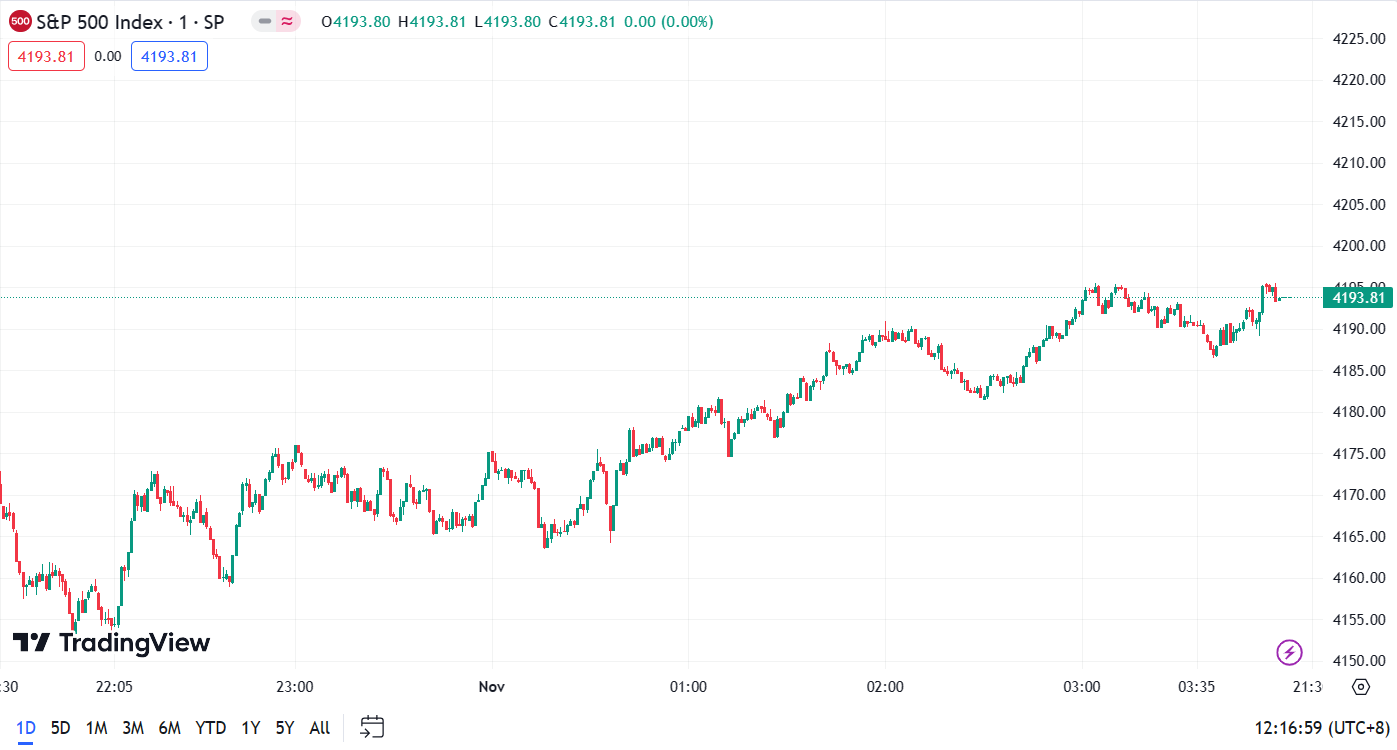The height and width of the screenshot is (750, 1397).
Task: Click the 02:00 time axis label
Action: pyautogui.click(x=885, y=687)
